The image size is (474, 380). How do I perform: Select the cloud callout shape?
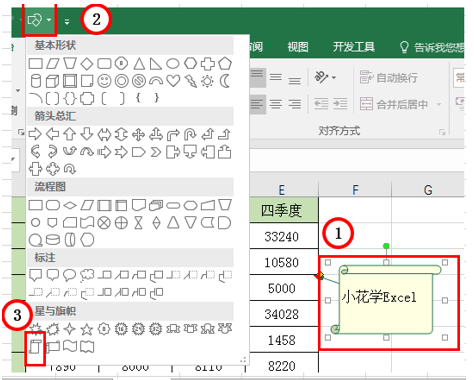pos(87,275)
